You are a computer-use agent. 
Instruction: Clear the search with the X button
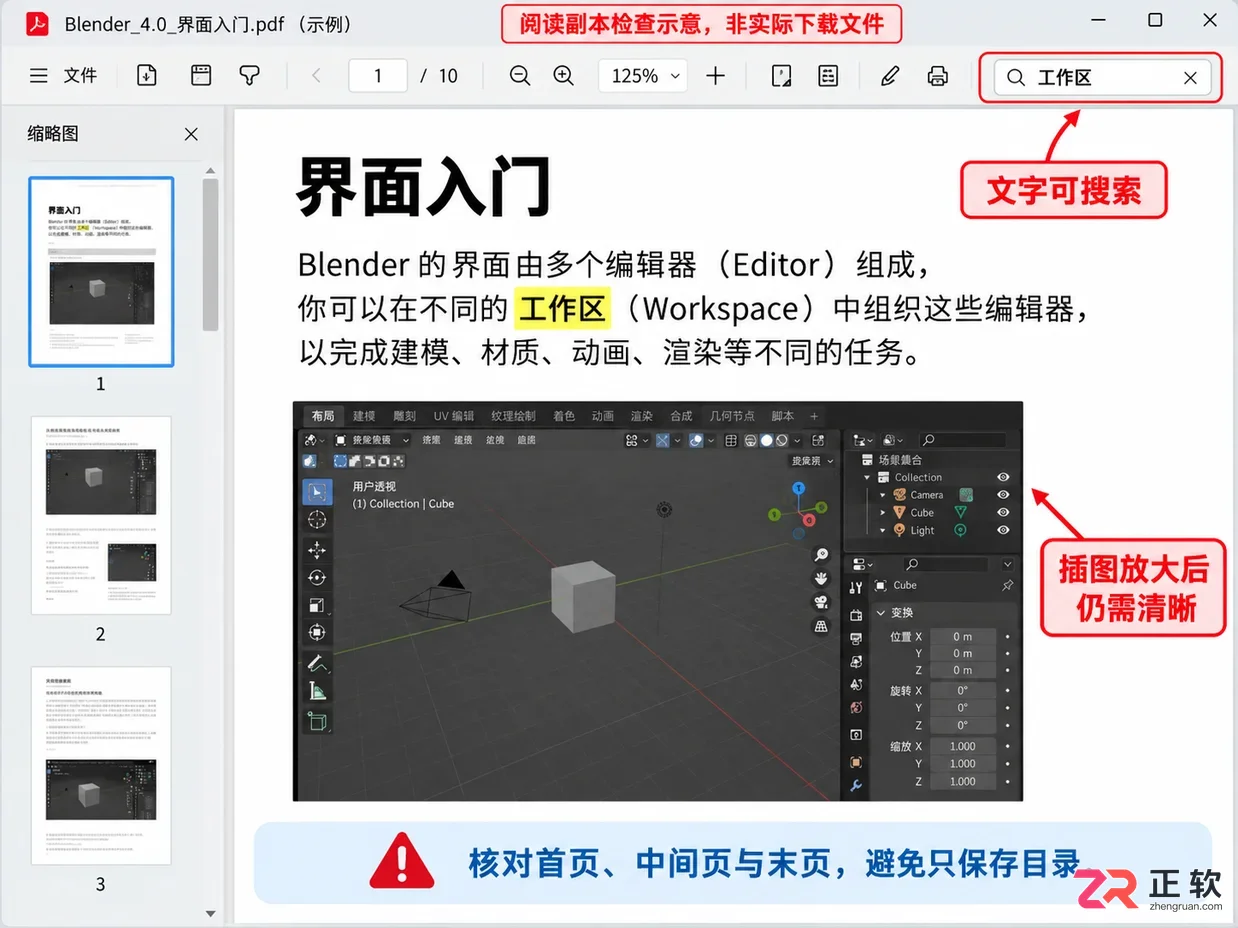[1190, 78]
